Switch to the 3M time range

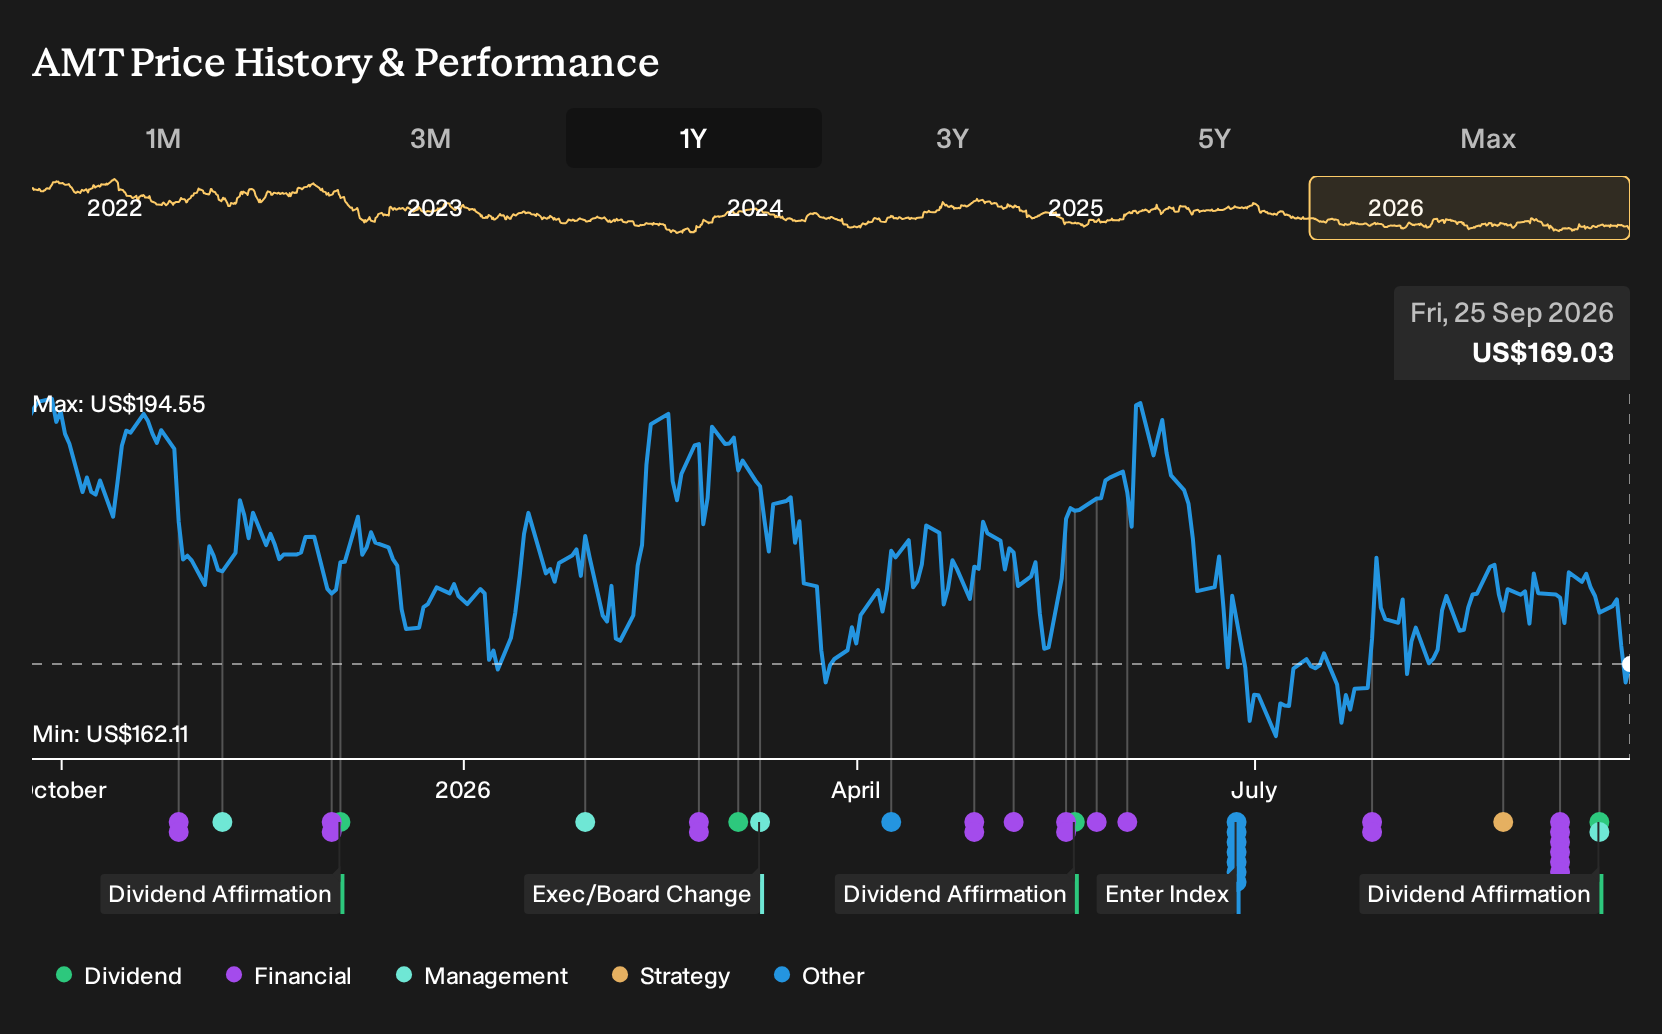click(x=430, y=138)
